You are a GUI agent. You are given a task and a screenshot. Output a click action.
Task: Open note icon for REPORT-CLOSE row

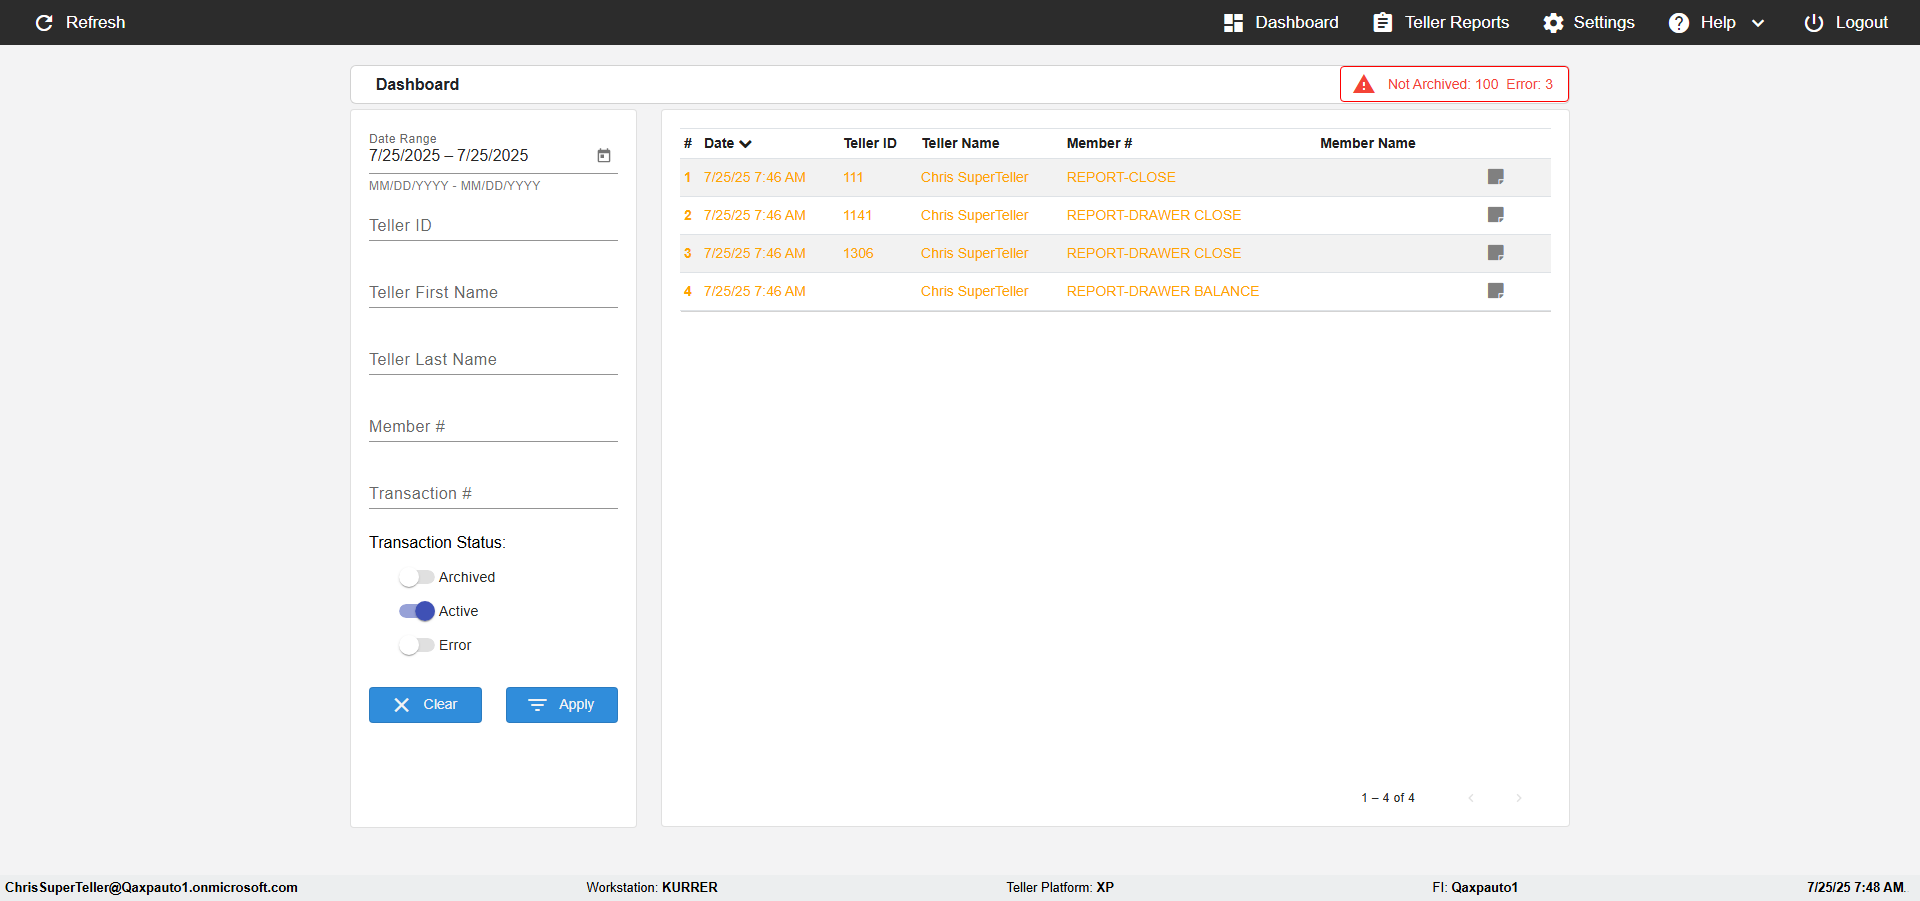click(1496, 177)
